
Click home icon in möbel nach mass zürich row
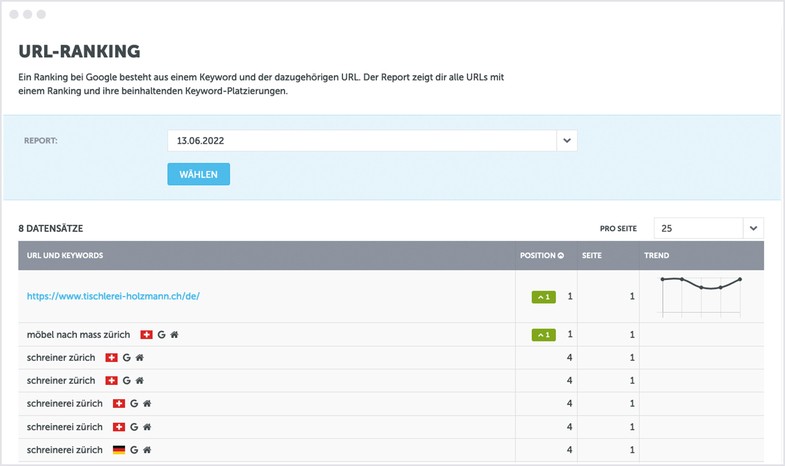tap(175, 334)
